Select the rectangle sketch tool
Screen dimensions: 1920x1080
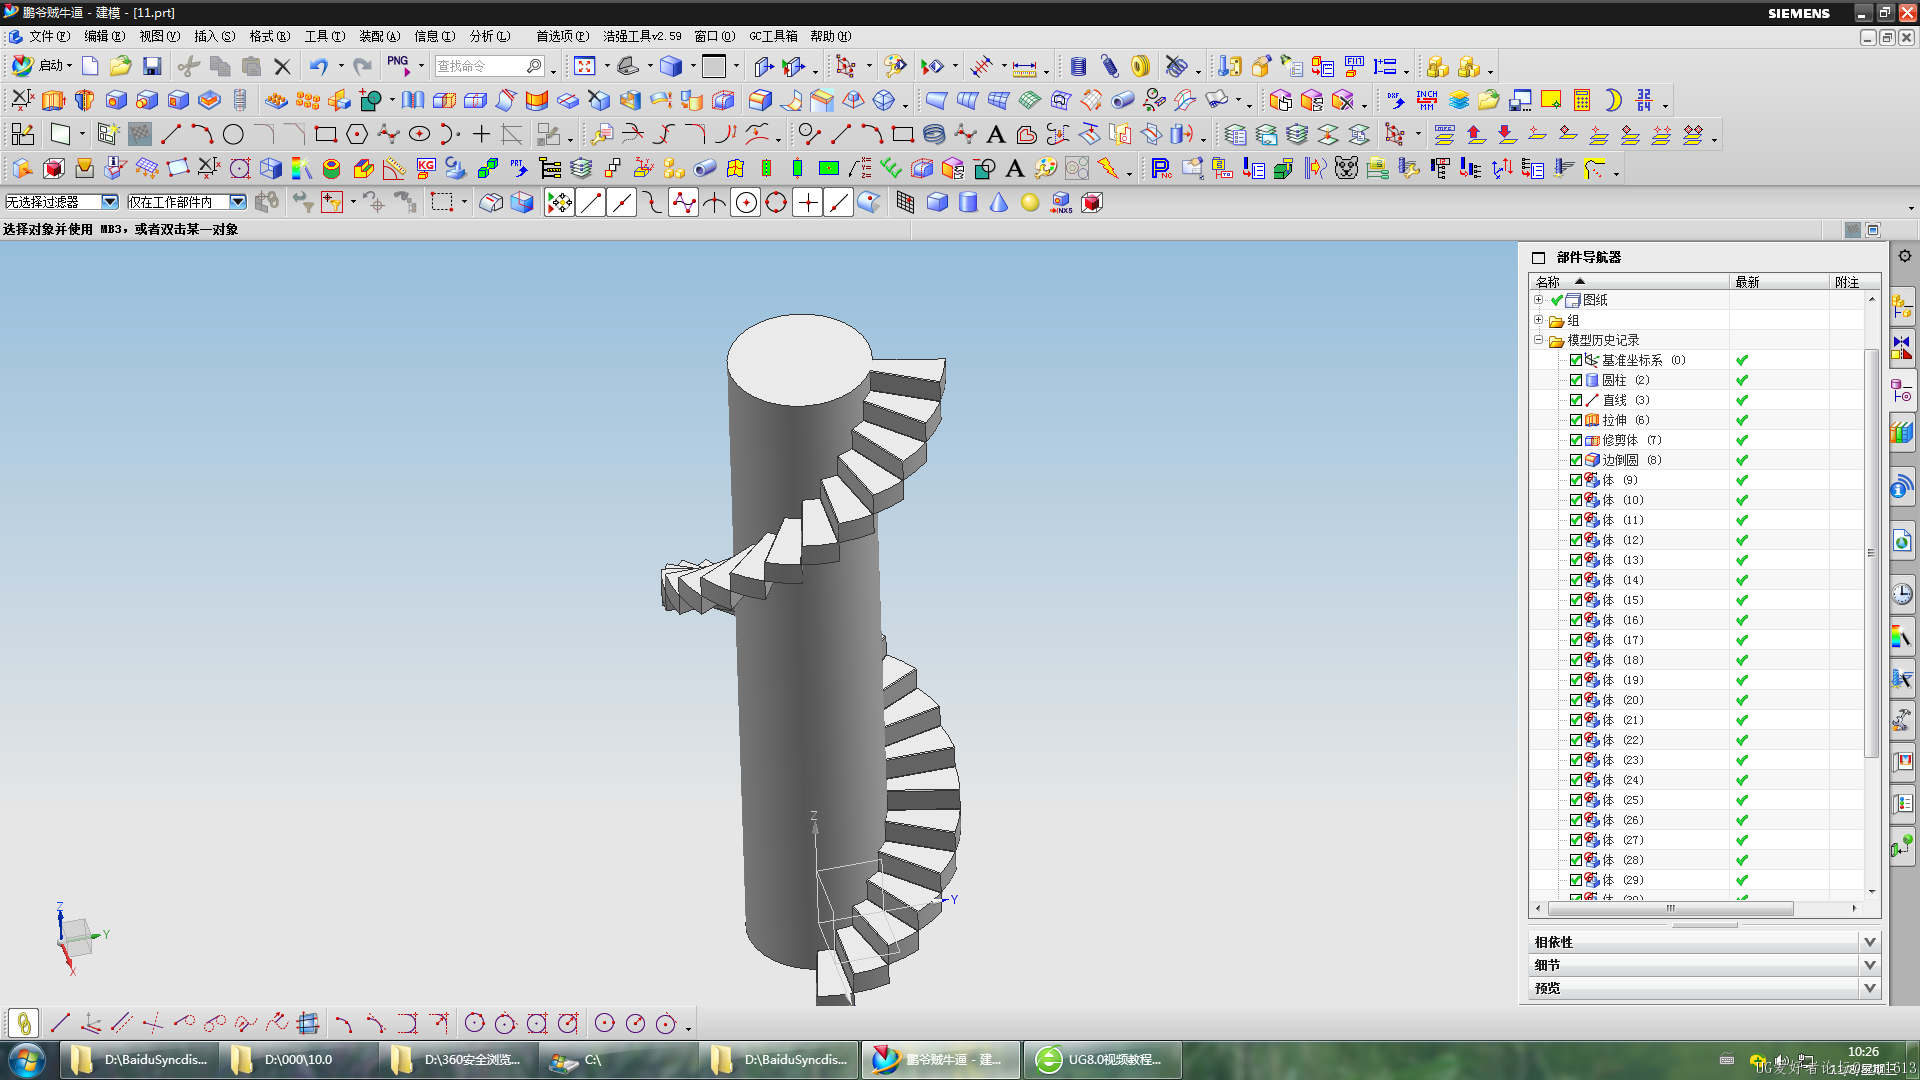point(325,134)
